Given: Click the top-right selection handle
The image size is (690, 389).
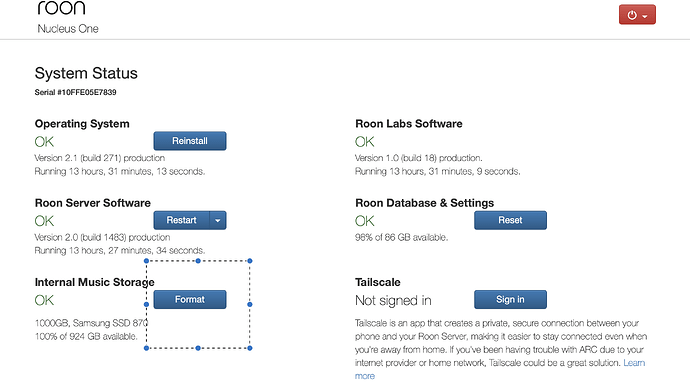Looking at the screenshot, I should click(250, 261).
